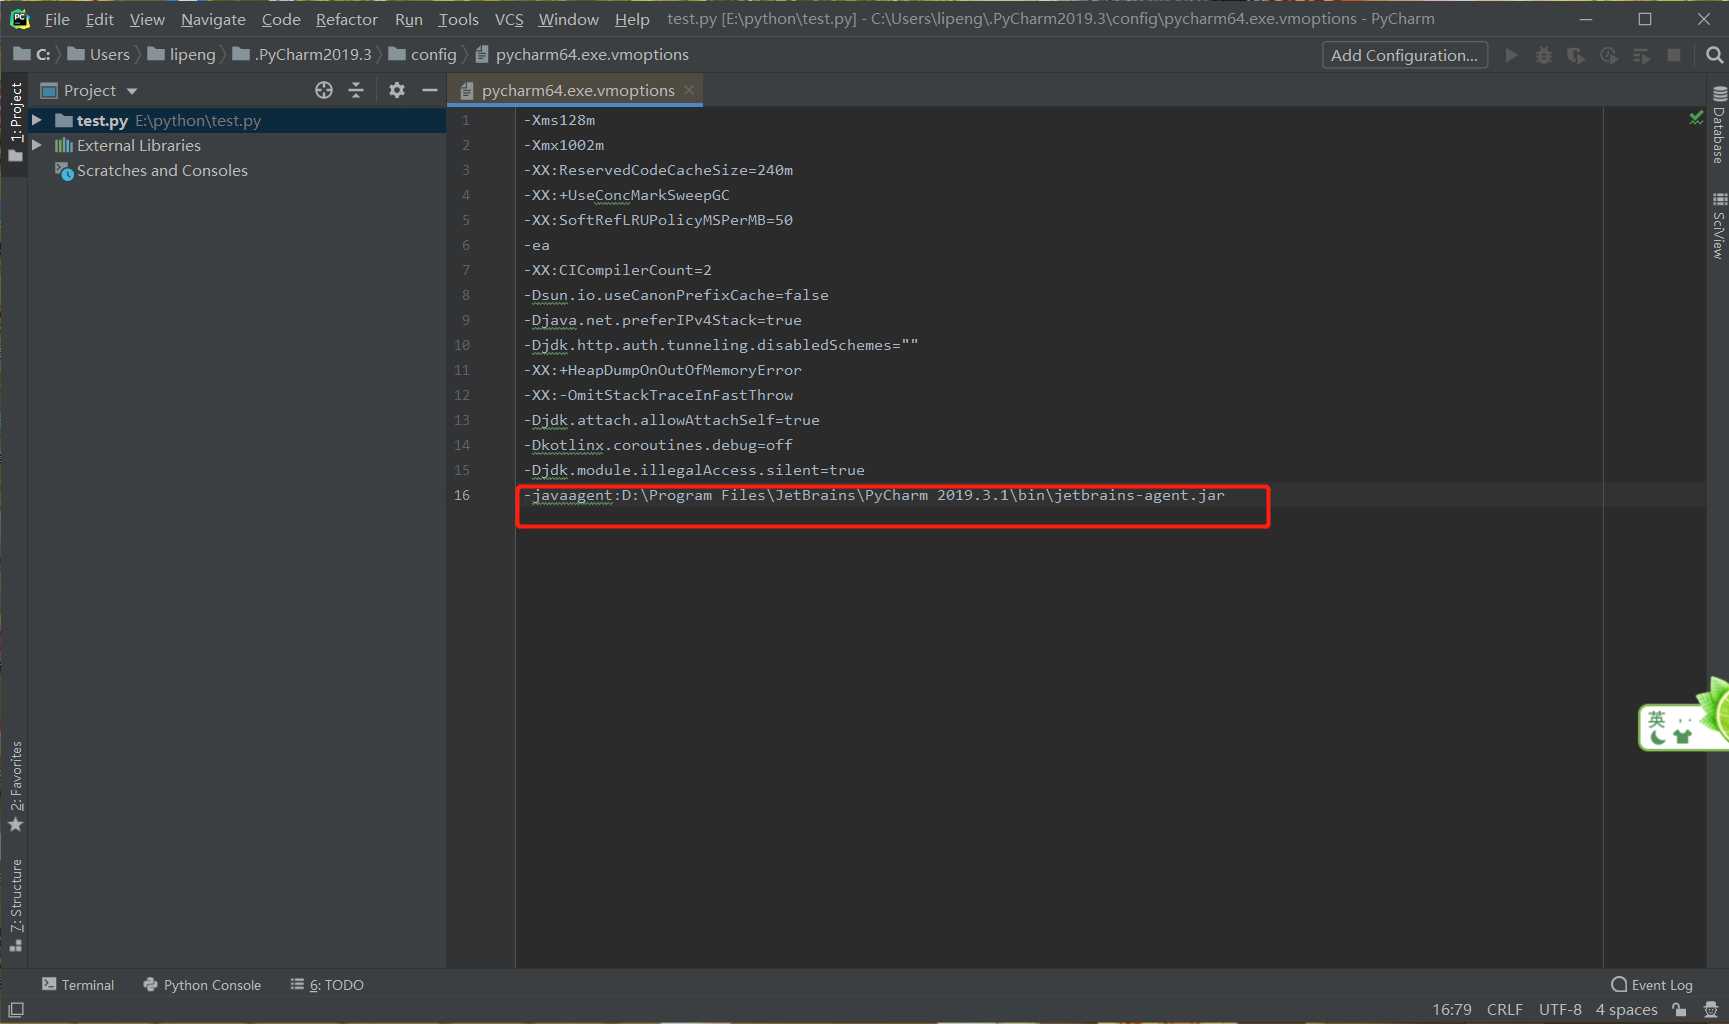
Task: Expand External Libraries node
Action: pos(37,145)
